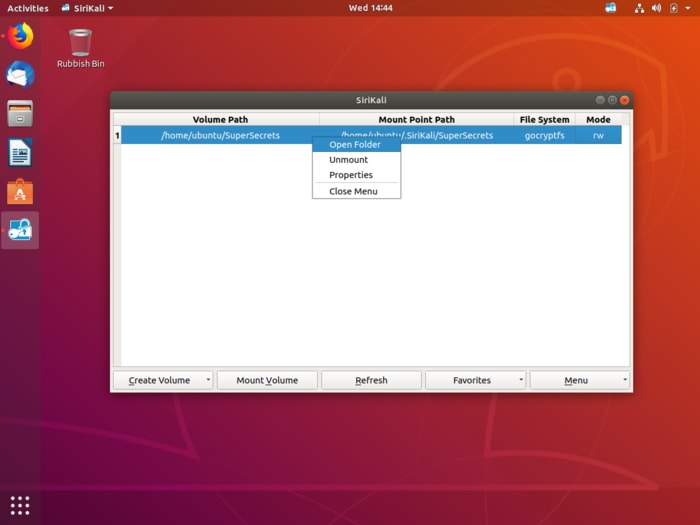Open the SiriKali app menu in top bar
The width and height of the screenshot is (700, 525).
click(87, 8)
